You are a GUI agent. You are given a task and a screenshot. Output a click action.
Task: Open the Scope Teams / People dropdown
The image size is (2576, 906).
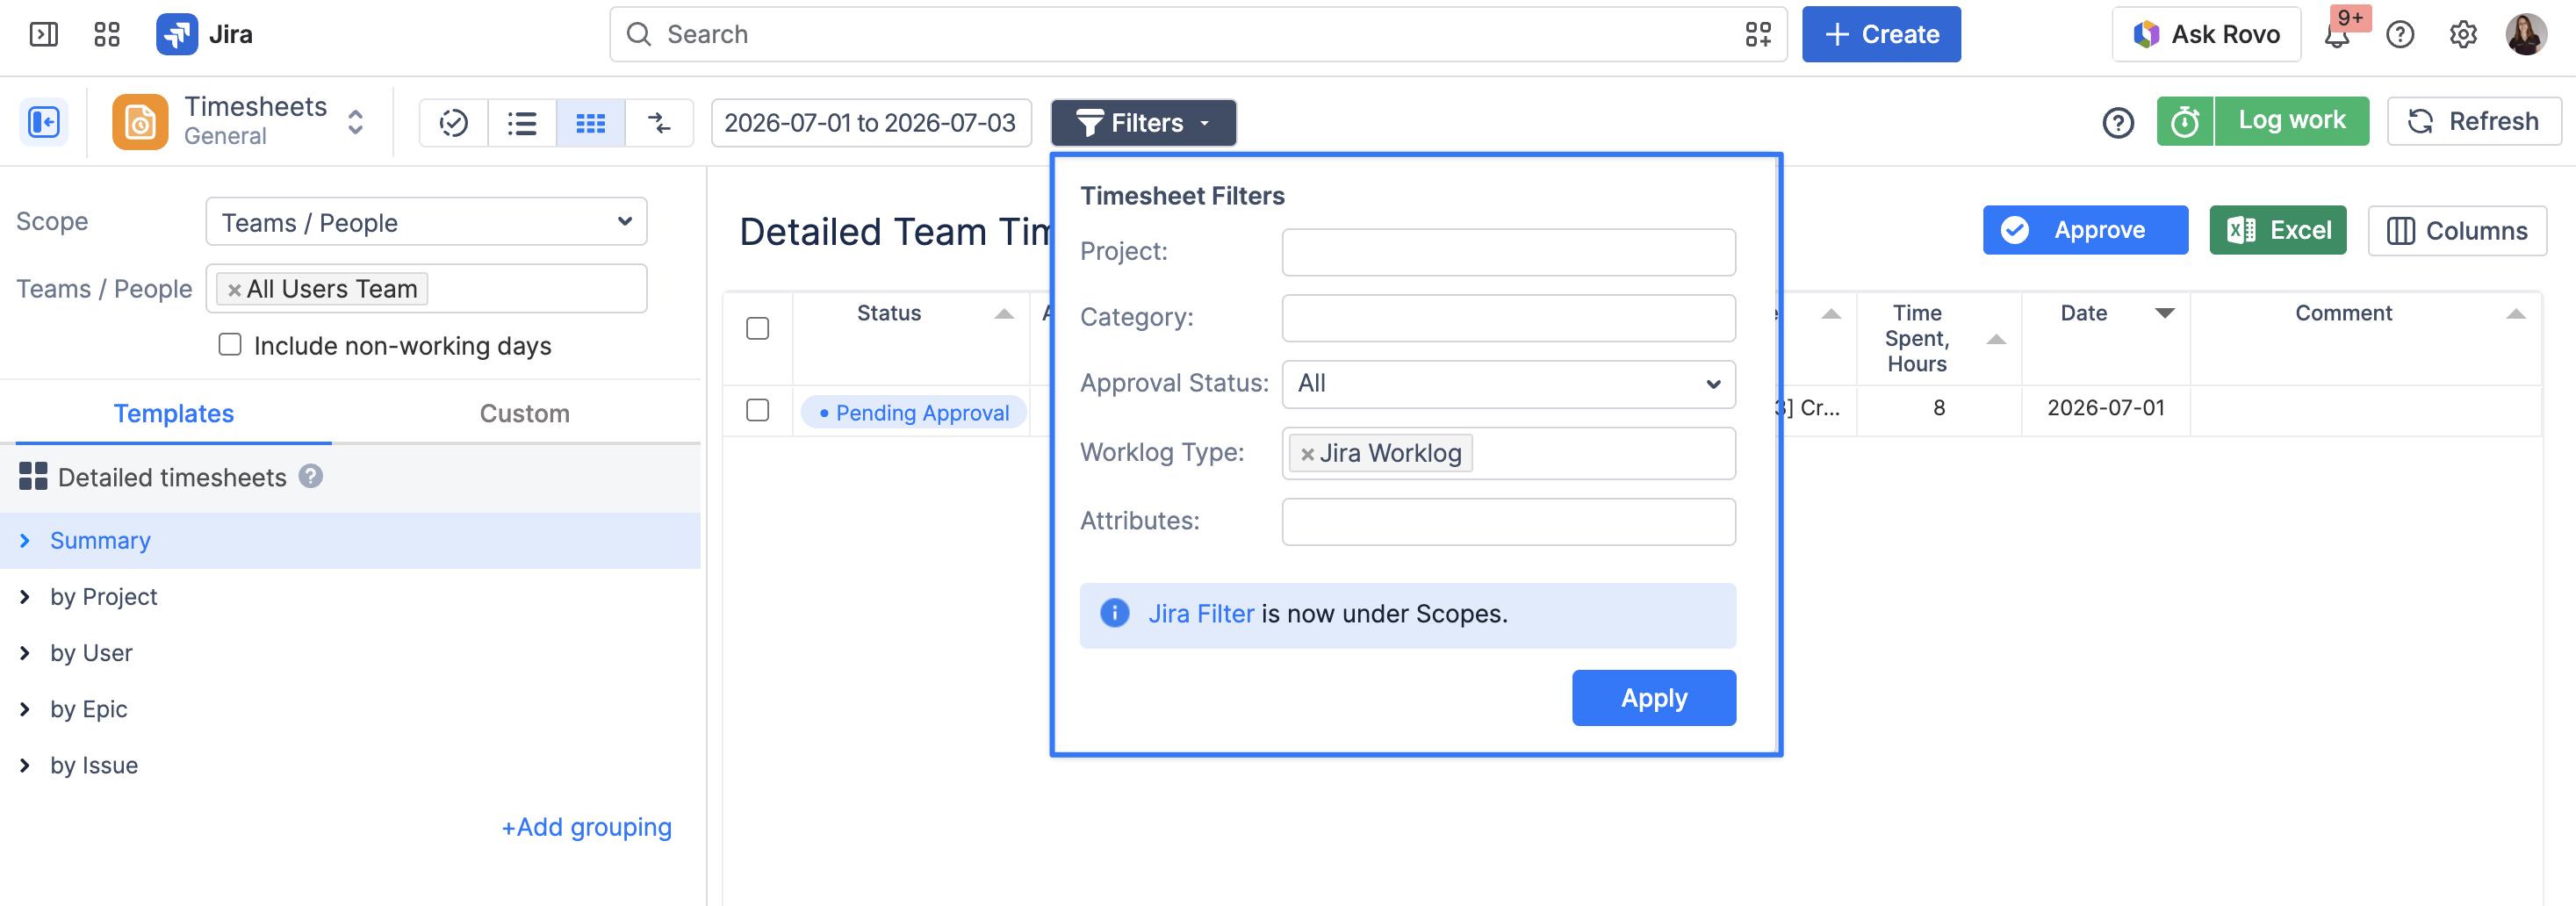pos(426,222)
